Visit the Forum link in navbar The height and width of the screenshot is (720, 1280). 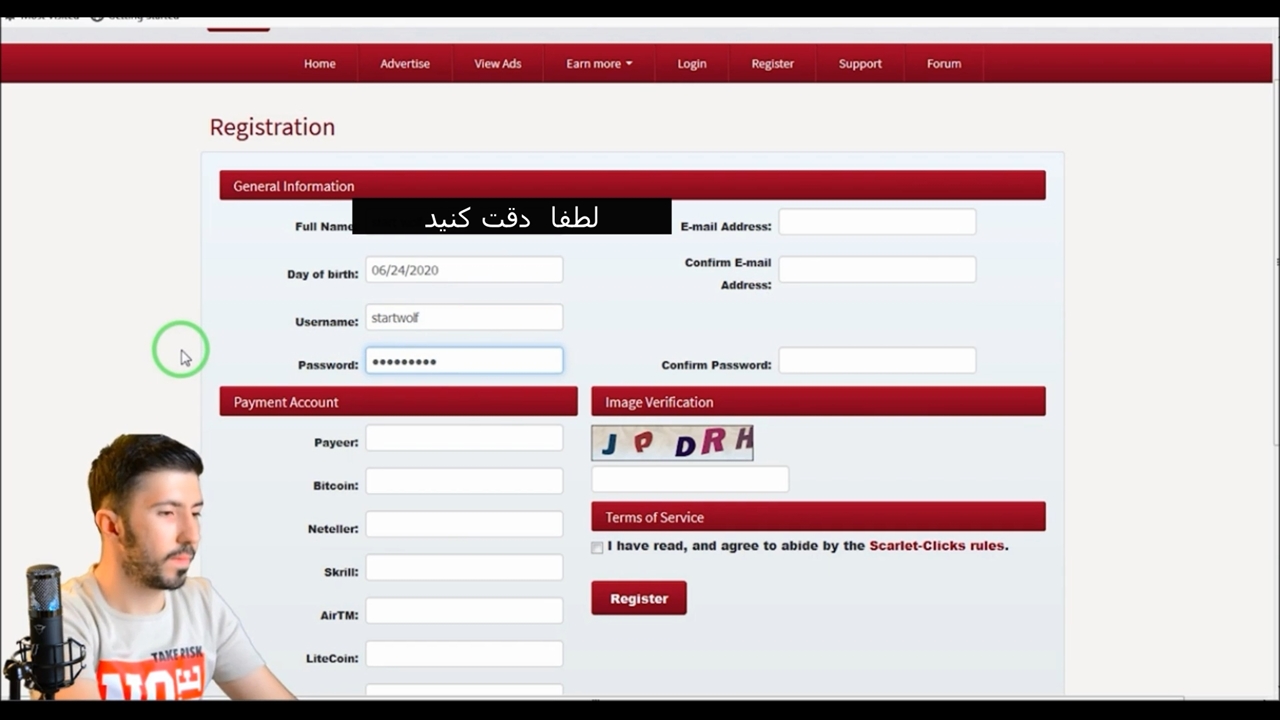[x=943, y=63]
